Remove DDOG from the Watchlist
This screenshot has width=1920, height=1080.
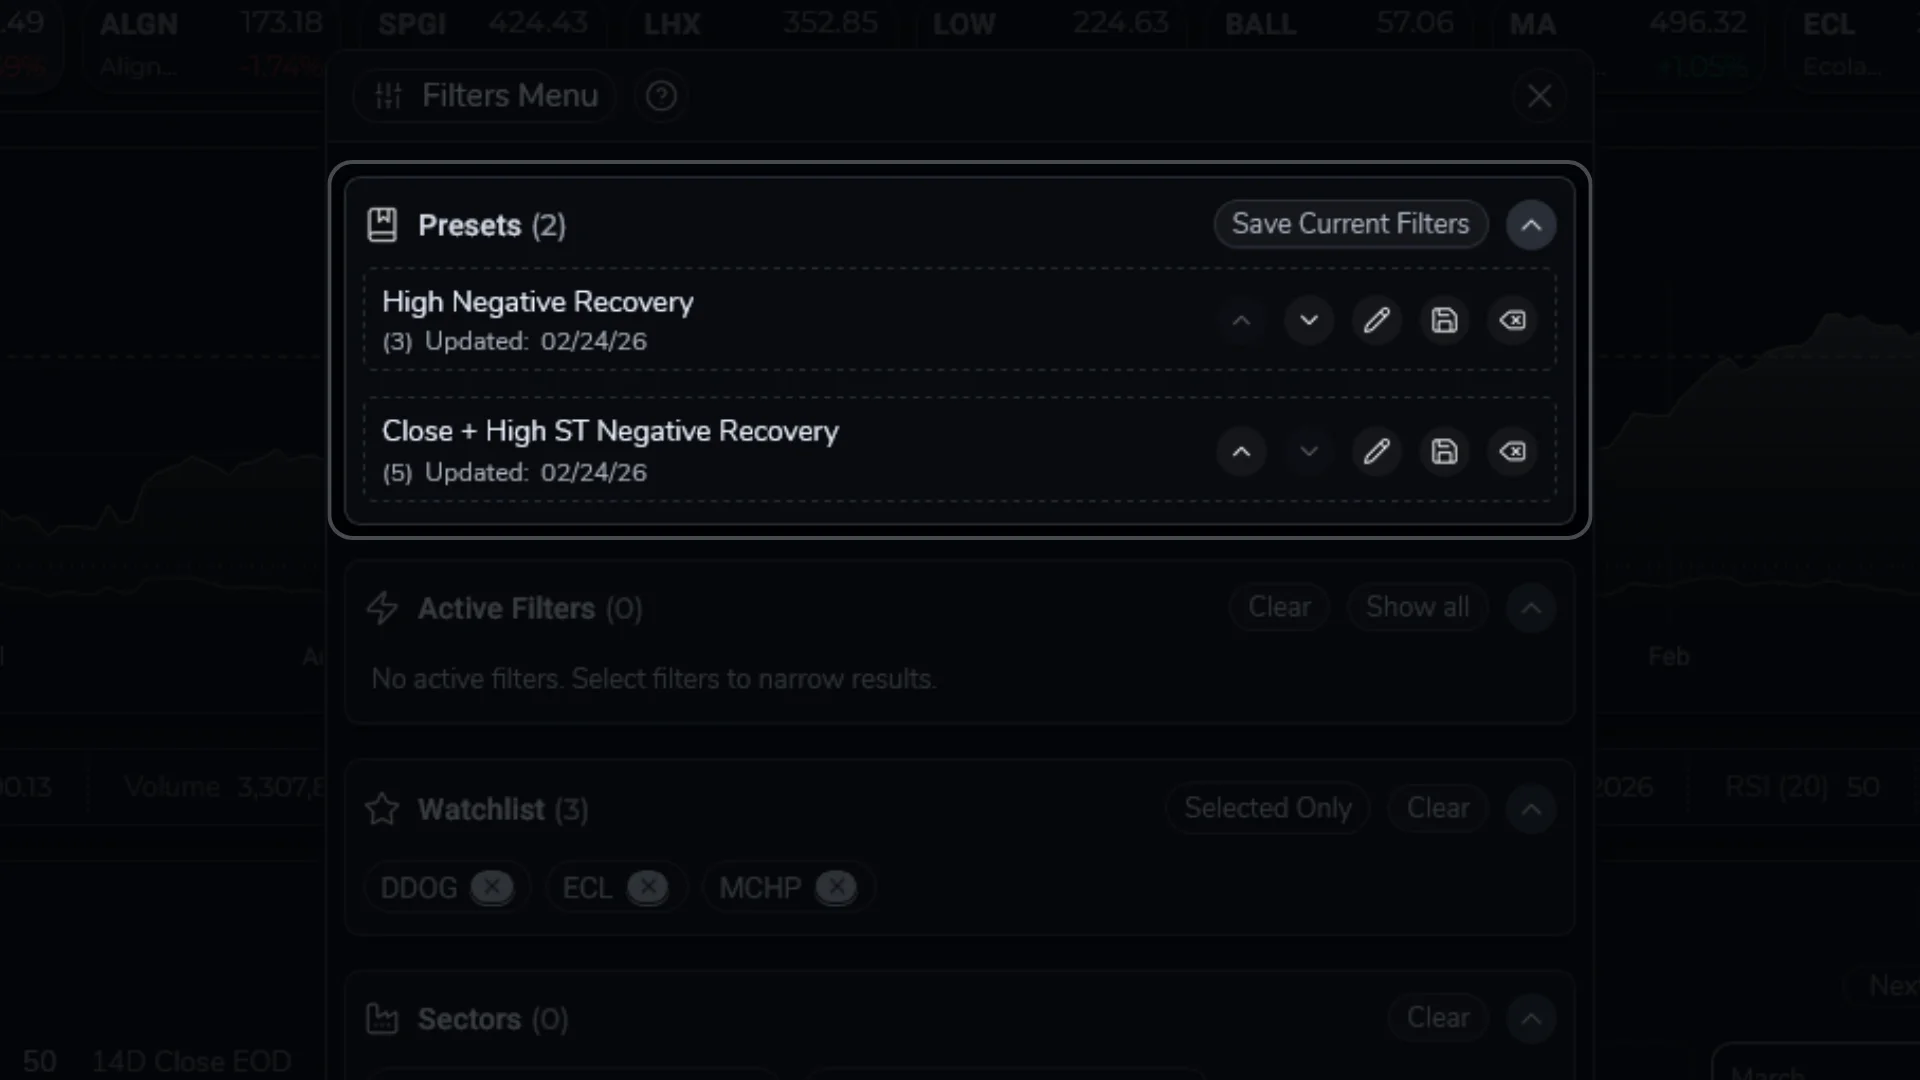tap(492, 887)
